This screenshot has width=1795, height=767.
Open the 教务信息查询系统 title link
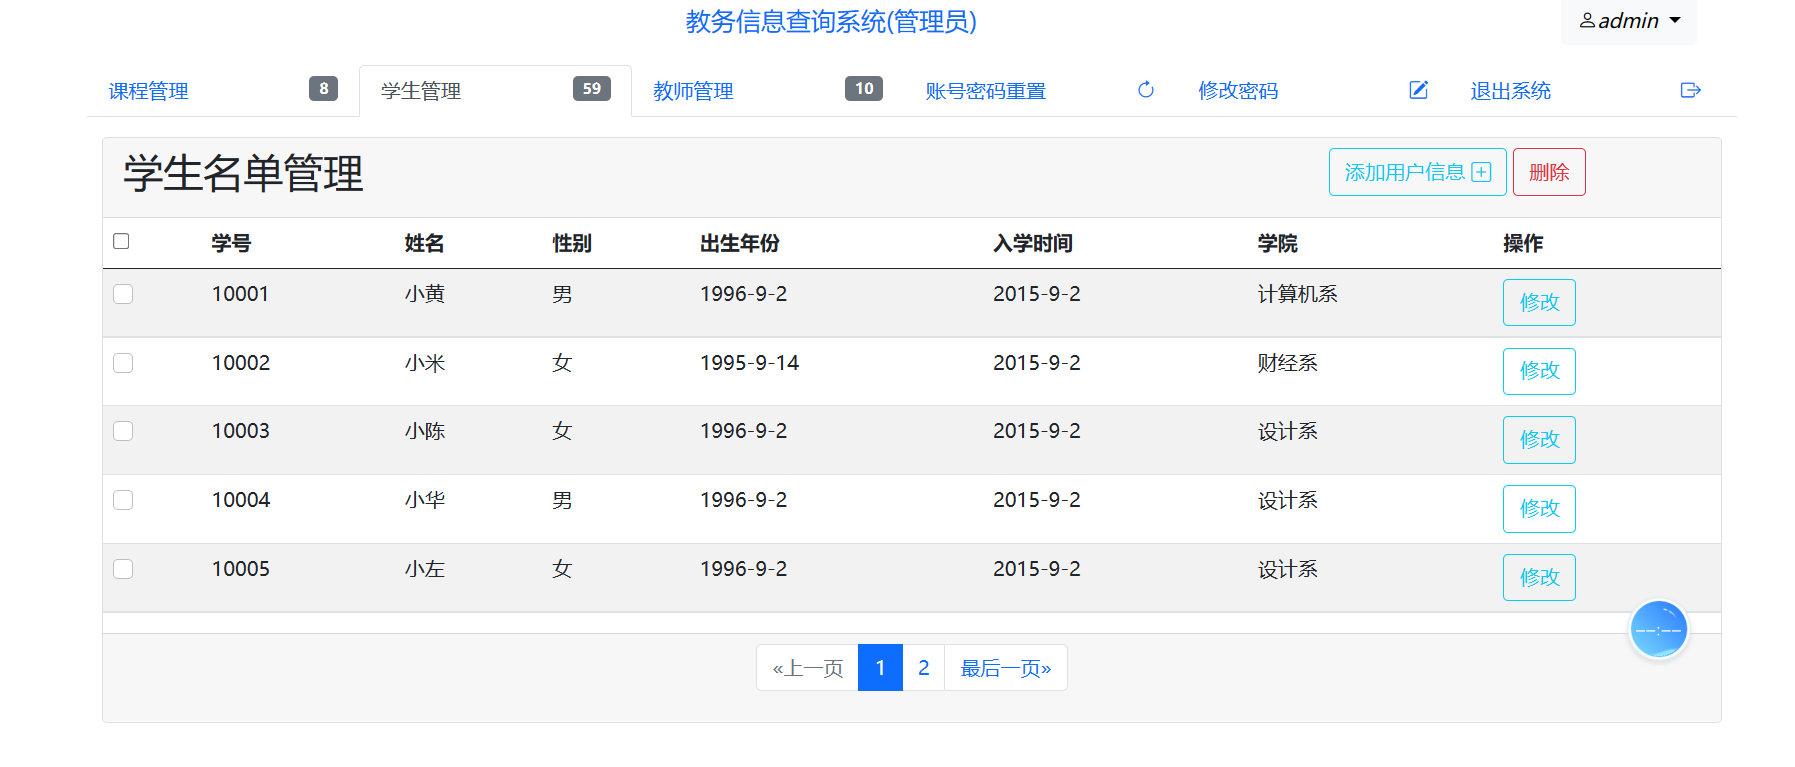(830, 21)
